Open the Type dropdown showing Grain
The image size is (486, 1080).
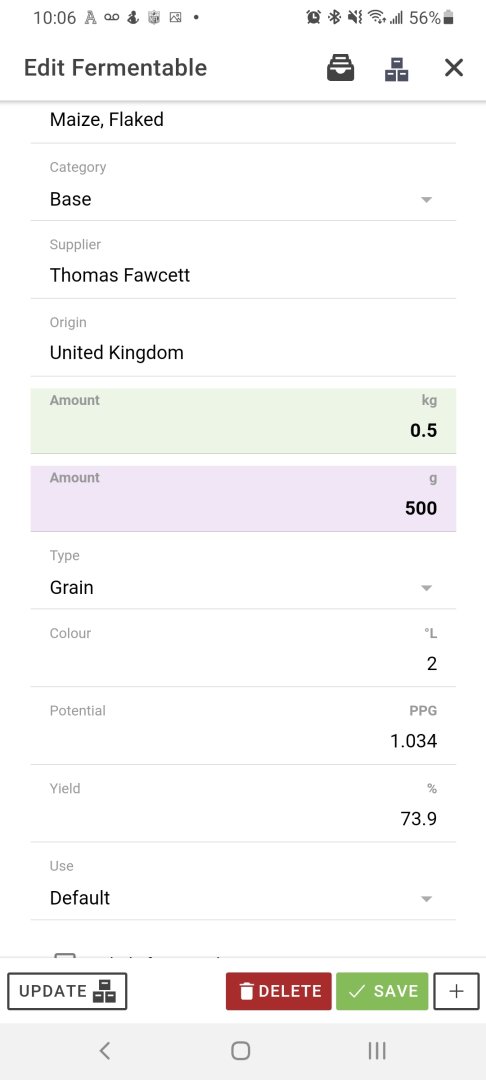(x=243, y=577)
